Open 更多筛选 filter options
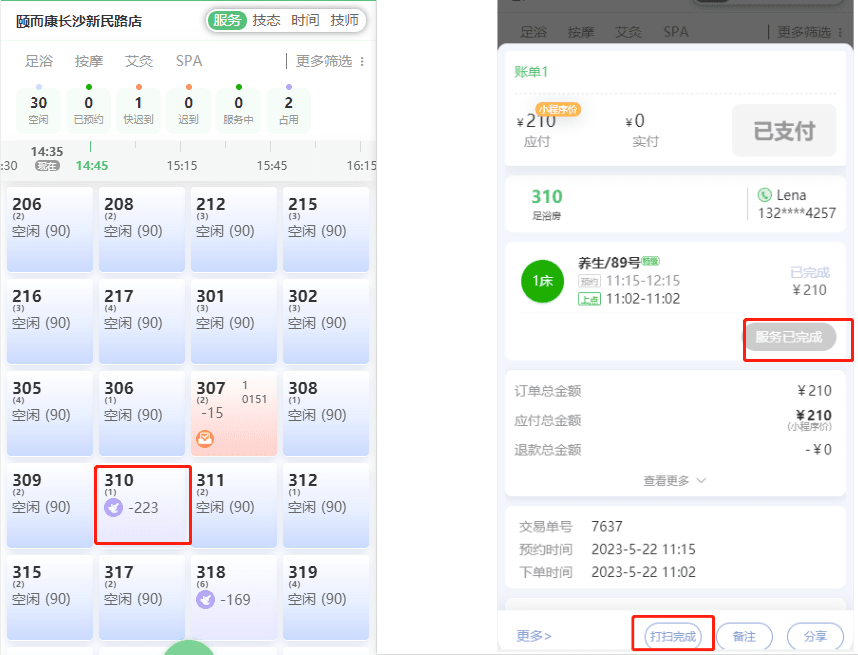Image resolution: width=858 pixels, height=655 pixels. (324, 61)
